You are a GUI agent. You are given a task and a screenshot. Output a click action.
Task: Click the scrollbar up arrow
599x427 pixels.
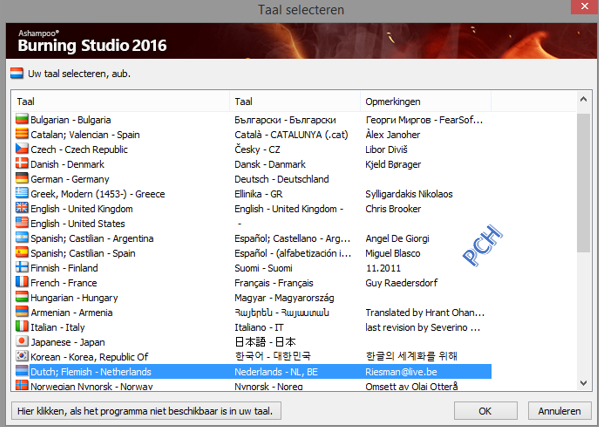click(x=583, y=99)
